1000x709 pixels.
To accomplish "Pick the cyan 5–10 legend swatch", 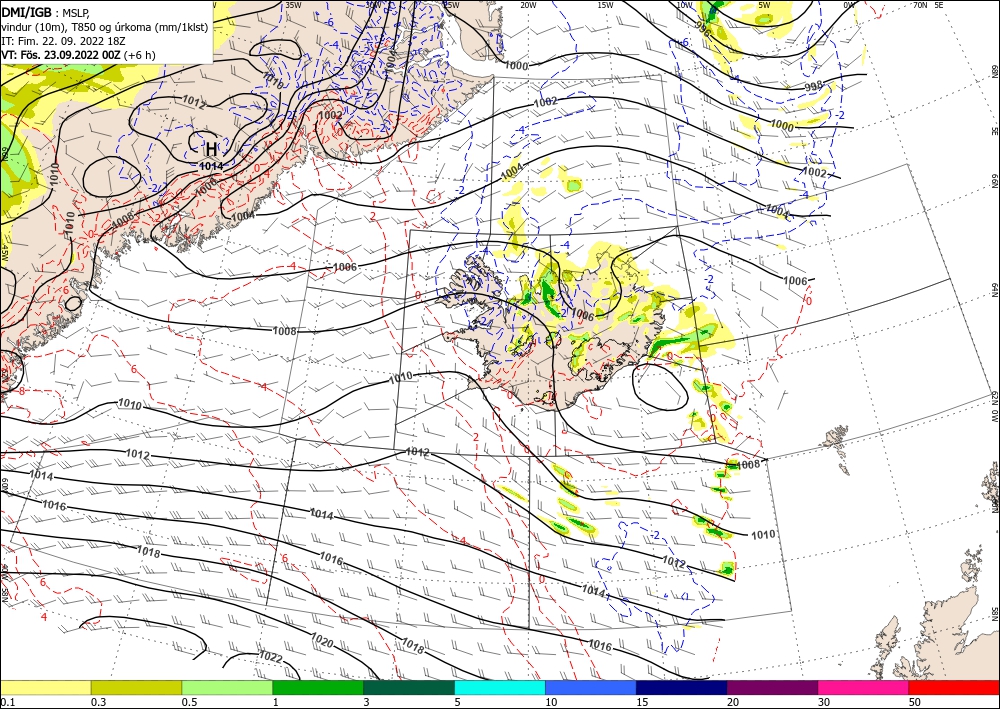I will [x=500, y=687].
